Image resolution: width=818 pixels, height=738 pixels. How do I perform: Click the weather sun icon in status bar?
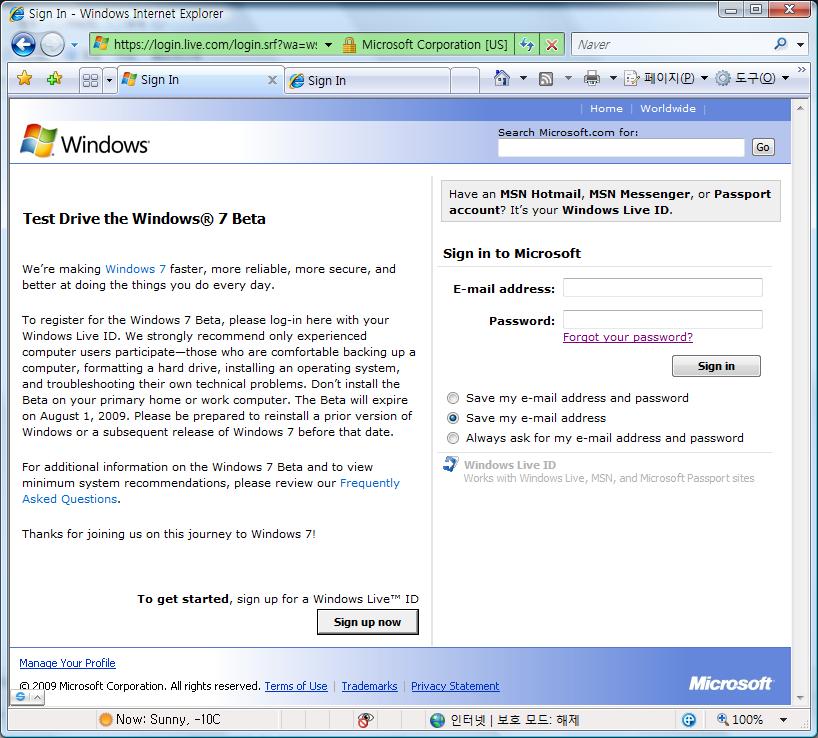click(x=105, y=720)
